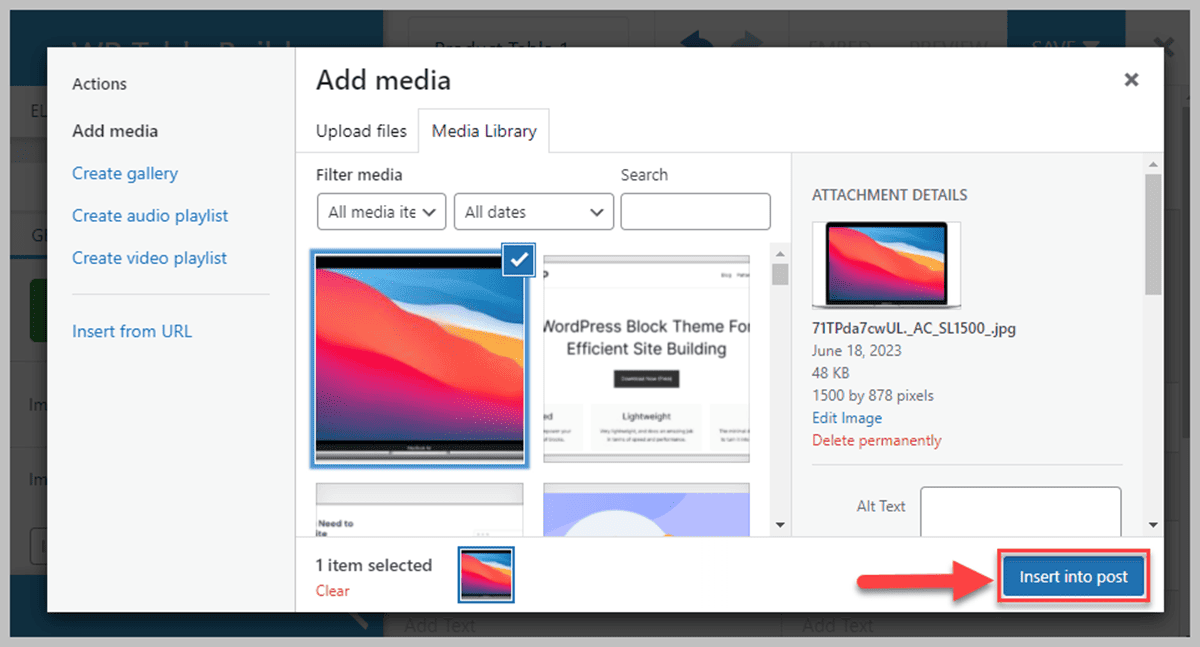Click the selected item thumbnail in the bottom bar
The width and height of the screenshot is (1200, 647).
[485, 574]
